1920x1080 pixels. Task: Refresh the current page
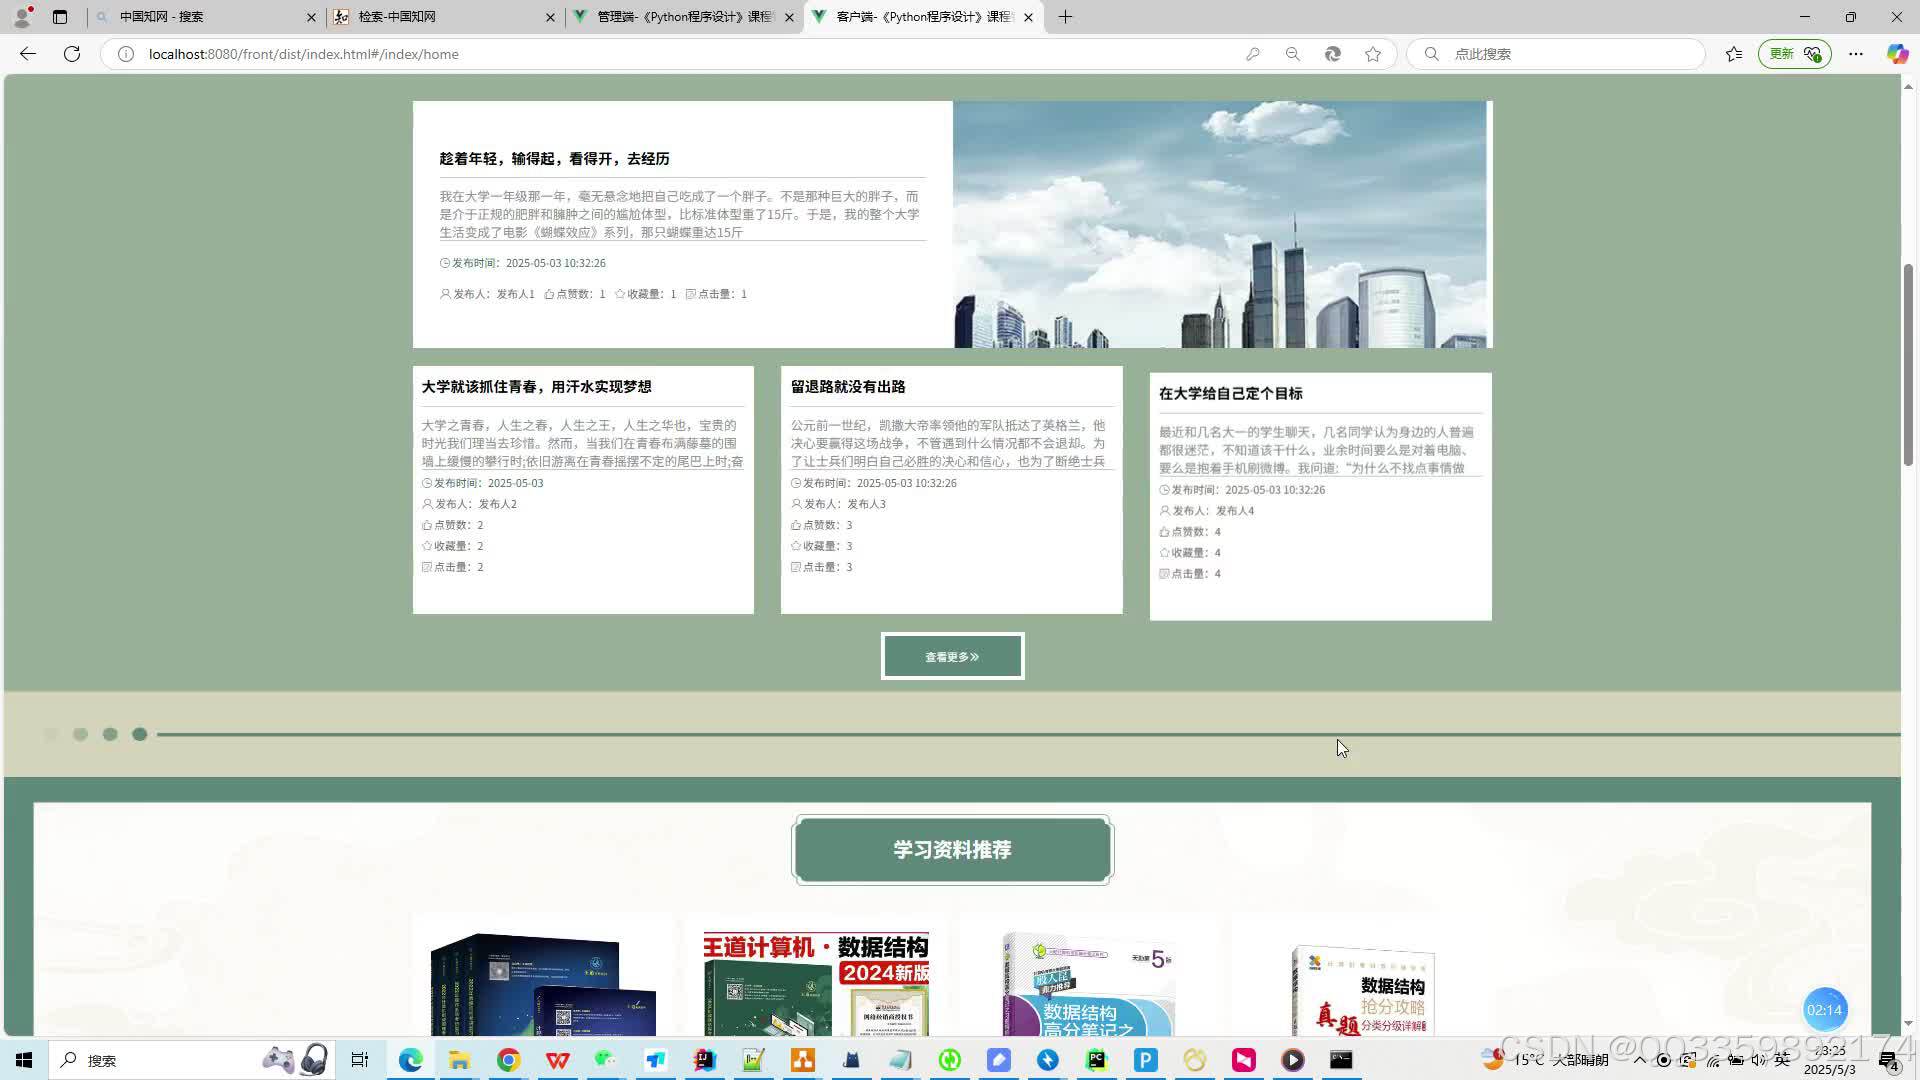[71, 54]
